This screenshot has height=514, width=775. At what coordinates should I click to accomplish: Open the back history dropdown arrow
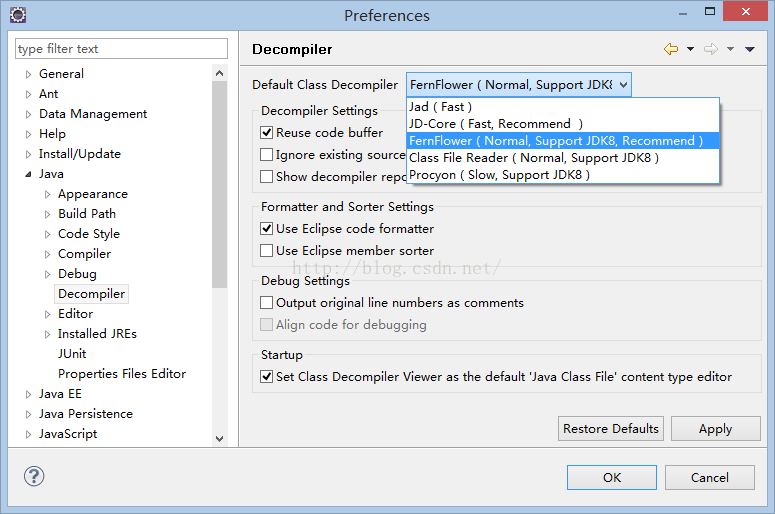[x=690, y=49]
